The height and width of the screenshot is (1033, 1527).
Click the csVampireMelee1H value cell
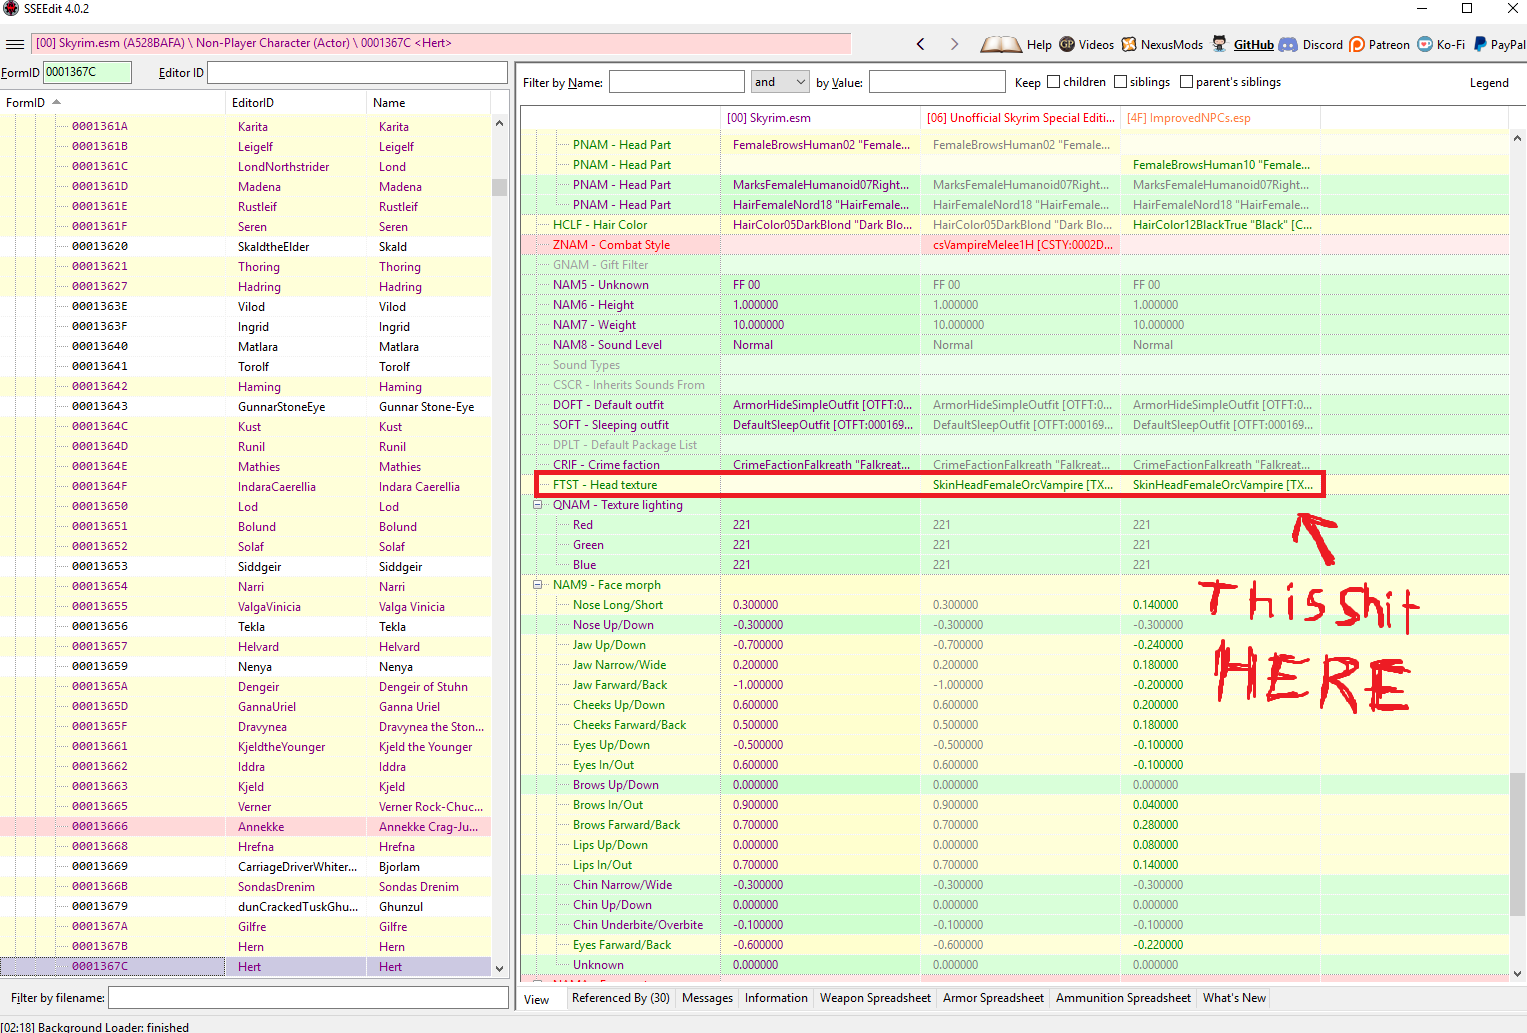(x=1020, y=245)
